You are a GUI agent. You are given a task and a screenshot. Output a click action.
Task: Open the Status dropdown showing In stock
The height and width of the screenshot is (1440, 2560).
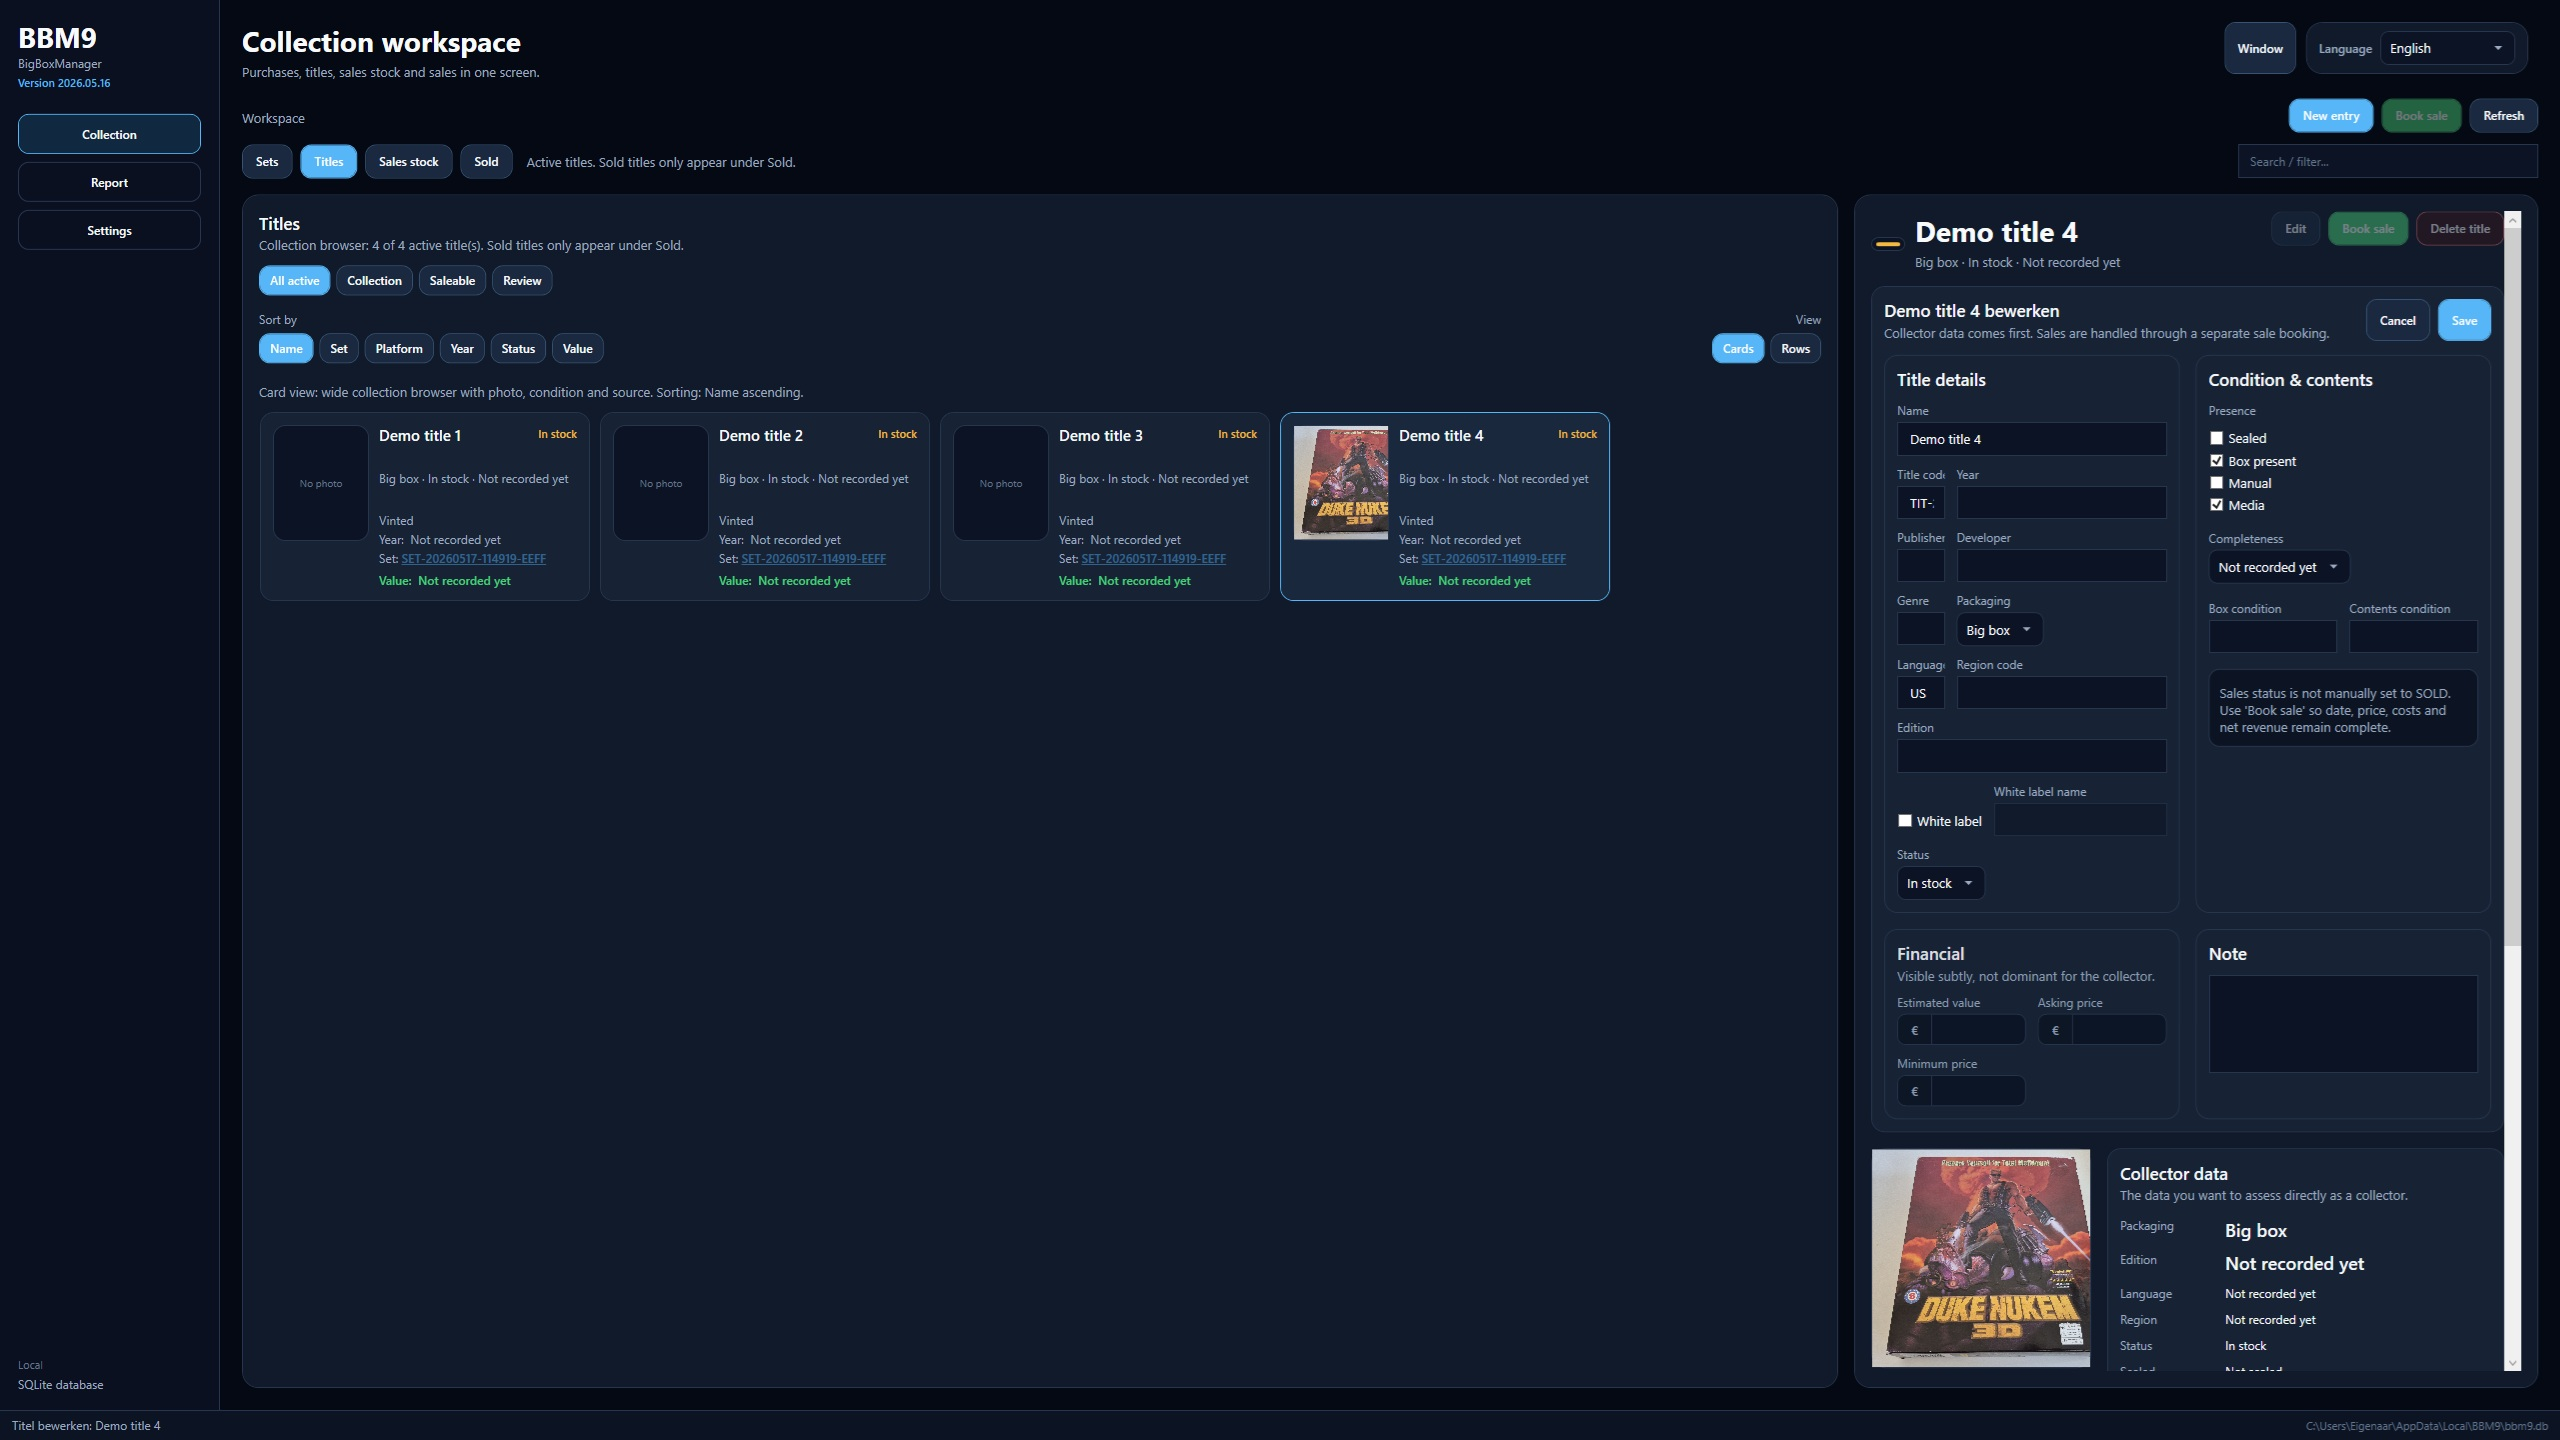pyautogui.click(x=1940, y=883)
